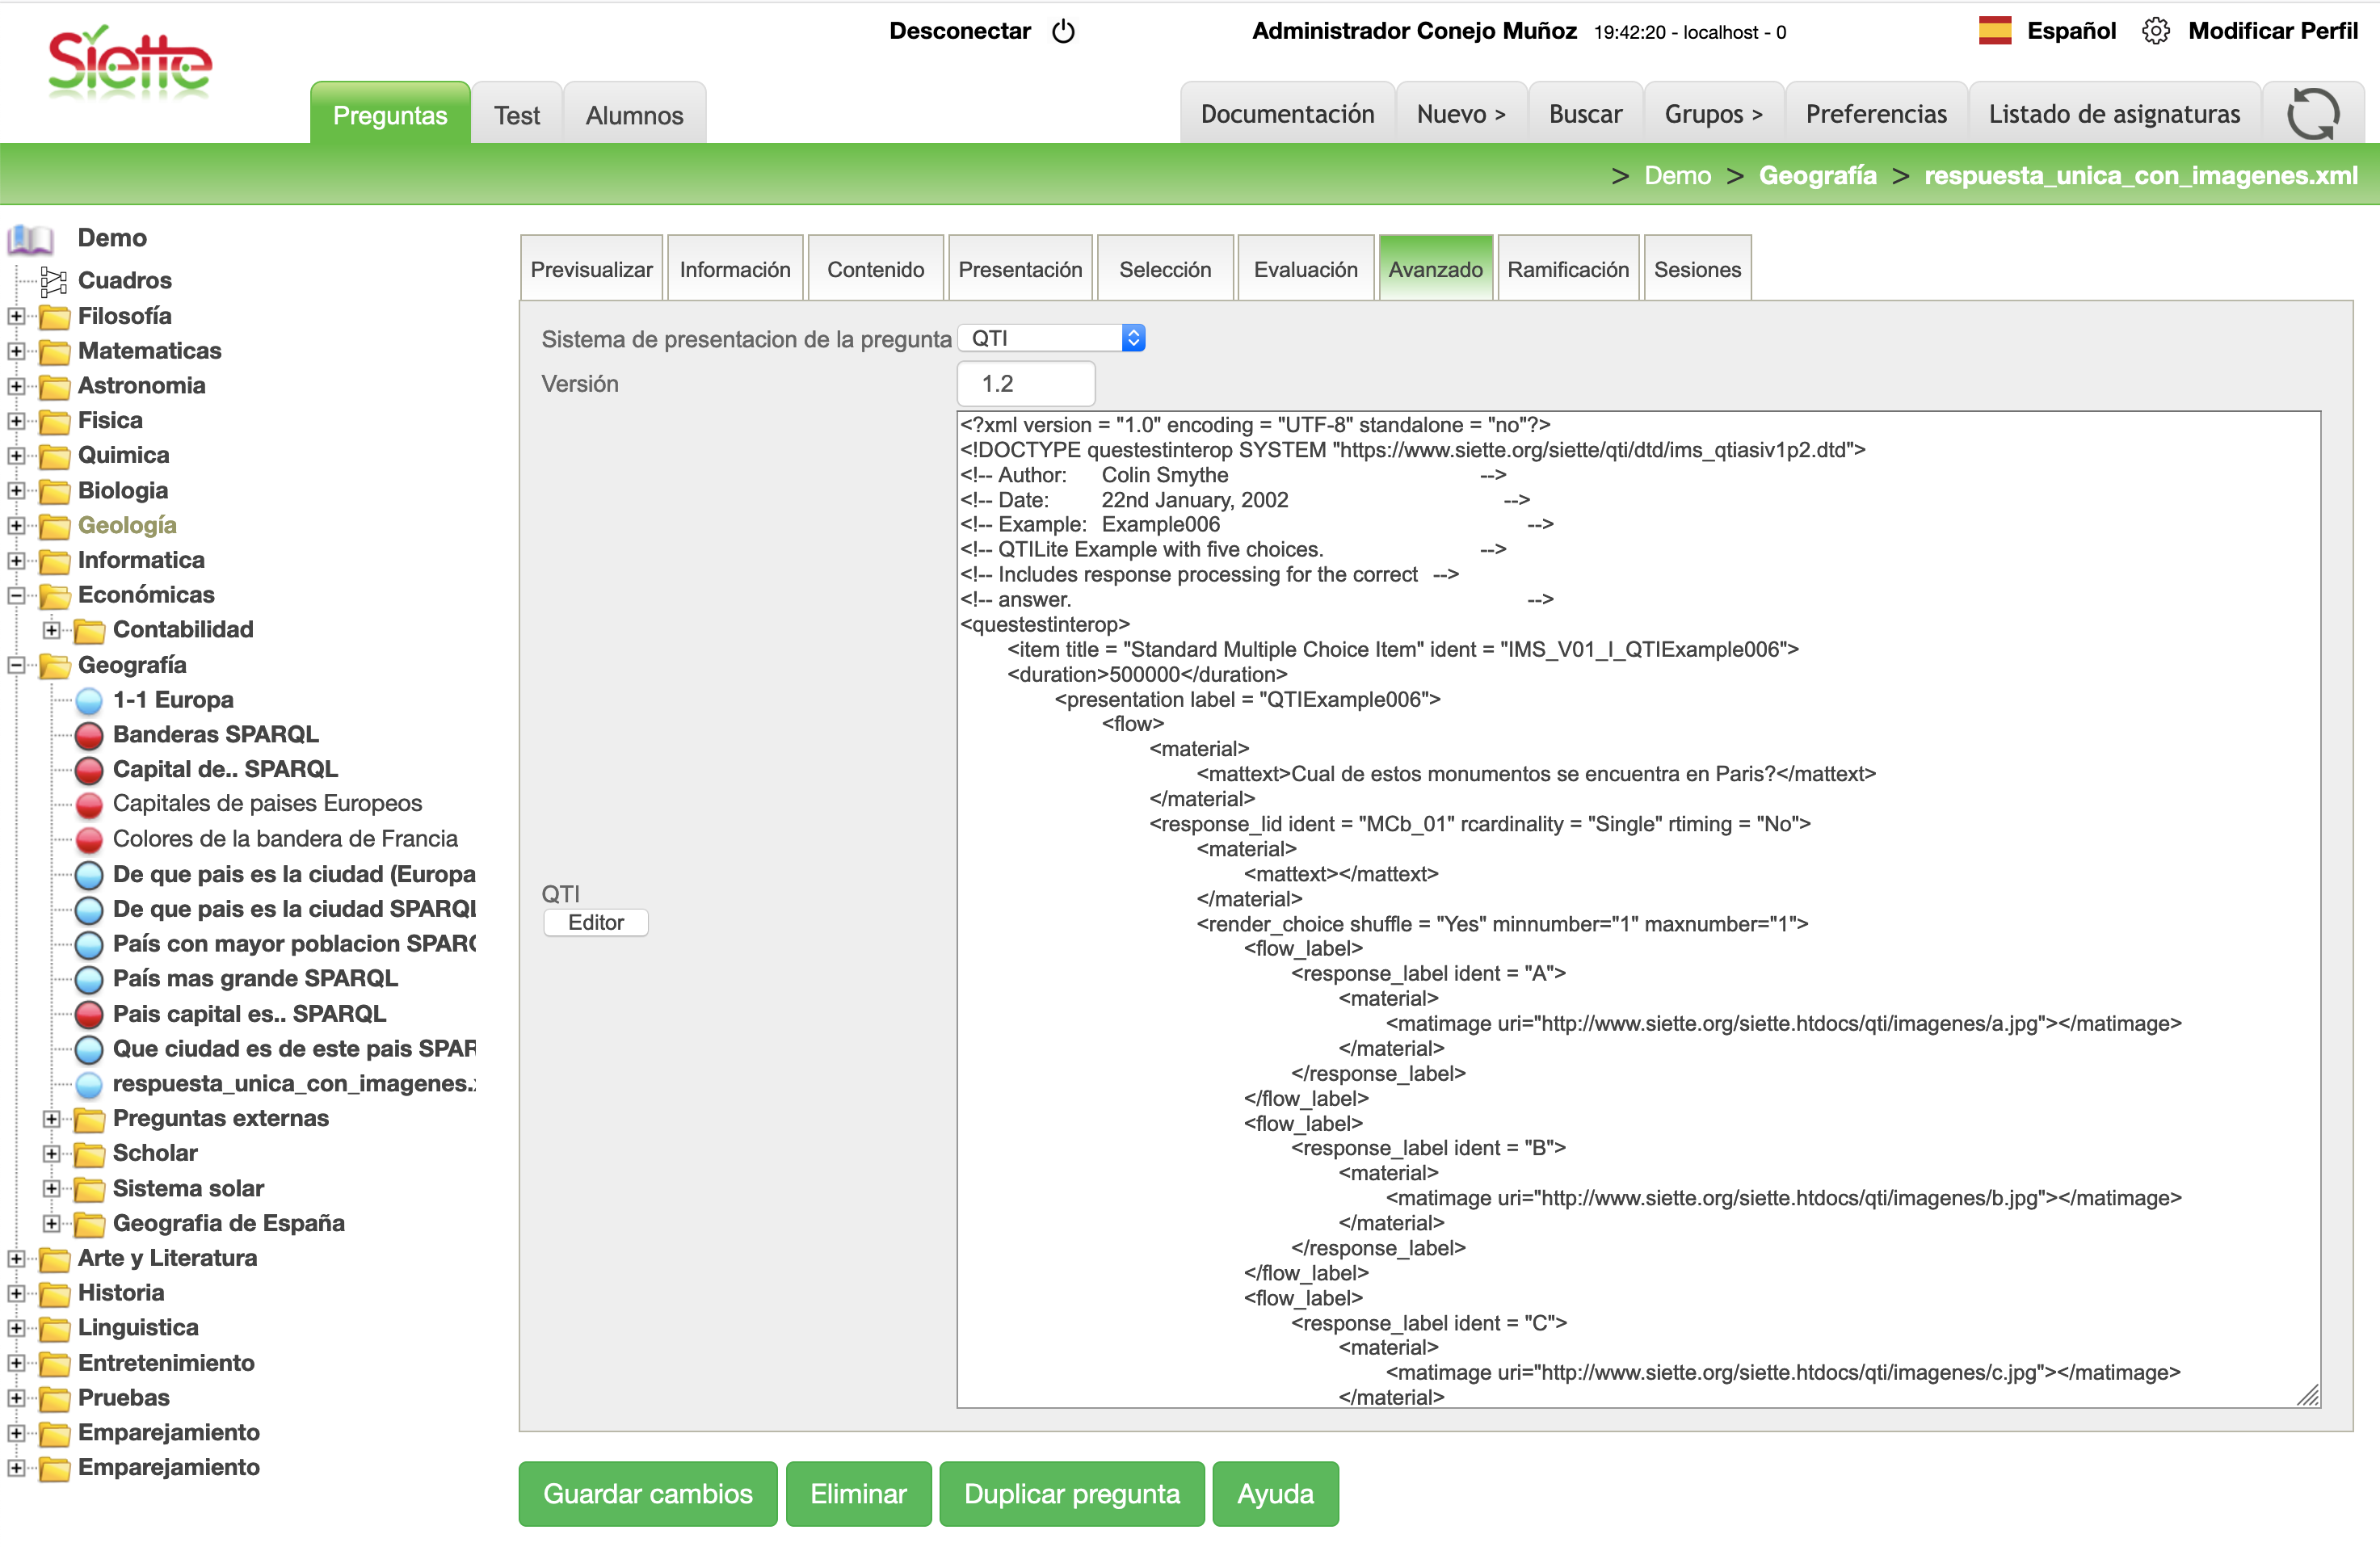Click the Spanish flag language icon
Screen dimensions: 2380x1551
tap(1994, 31)
